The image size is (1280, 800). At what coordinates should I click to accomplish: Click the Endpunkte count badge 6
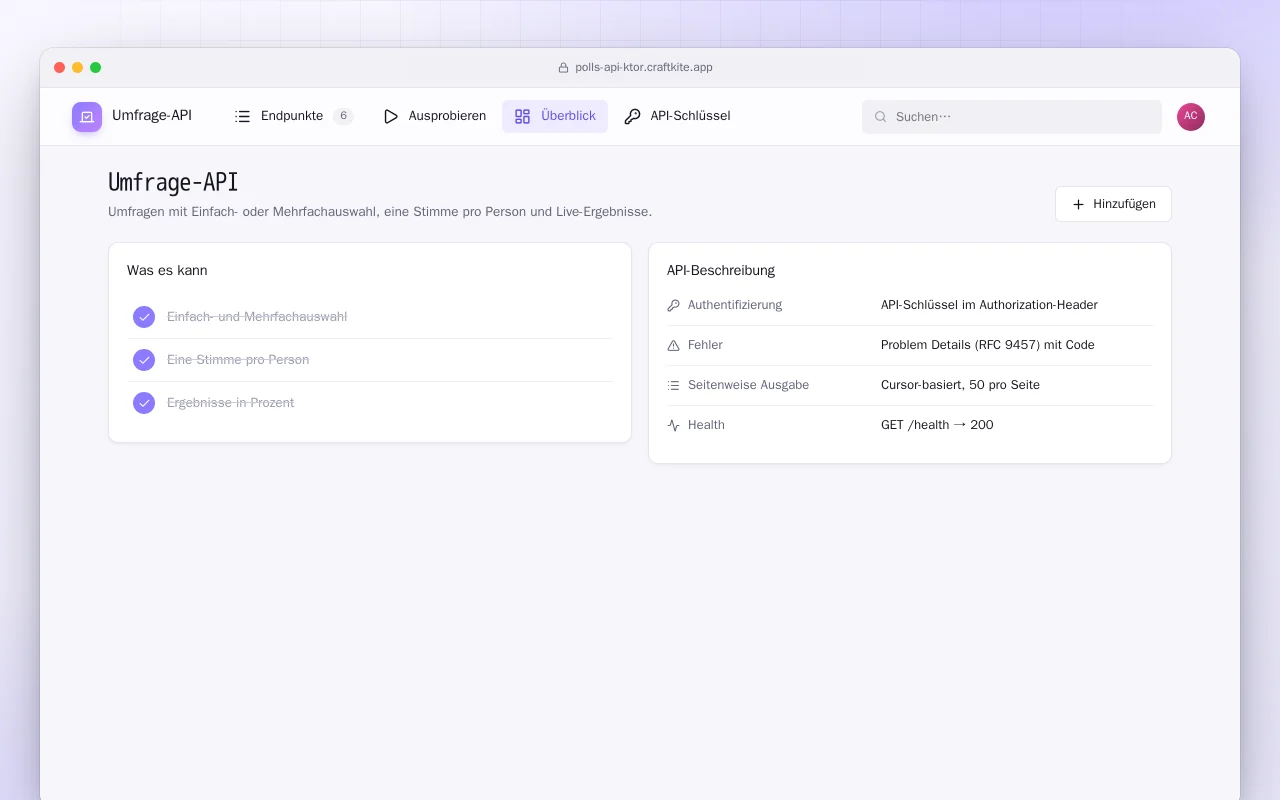click(x=343, y=116)
